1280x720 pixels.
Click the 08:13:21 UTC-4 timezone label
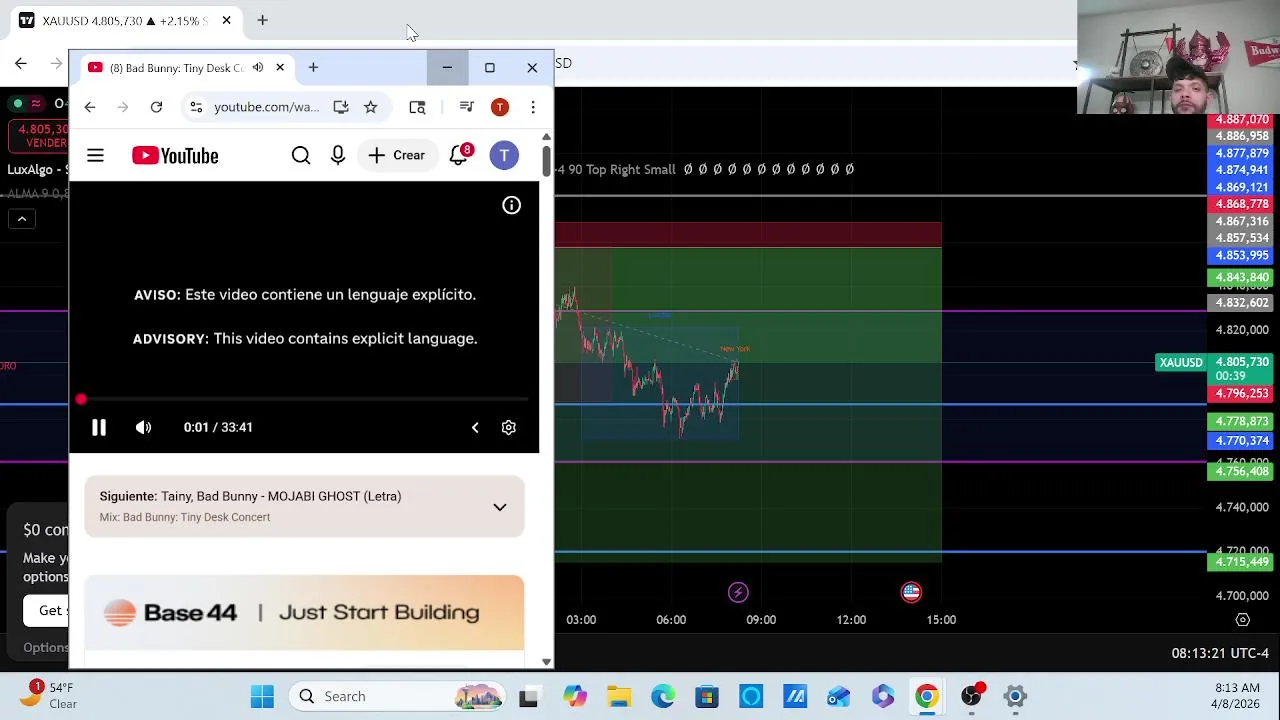click(1220, 653)
